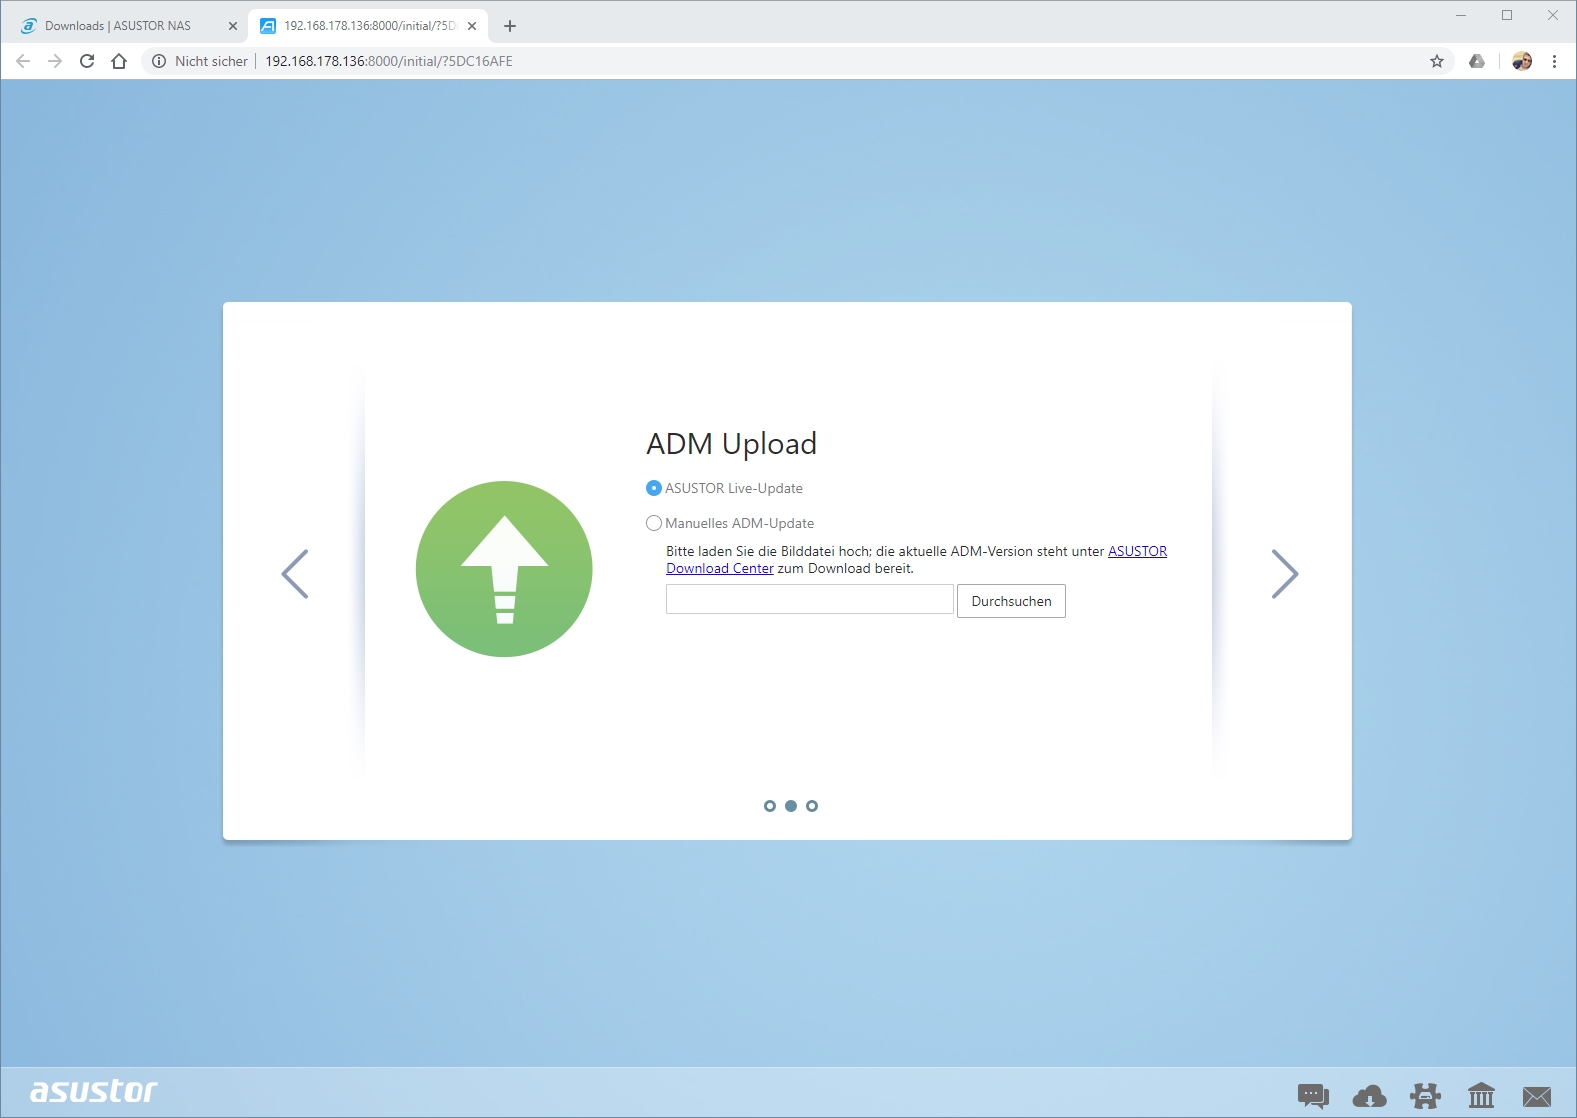The image size is (1577, 1118).
Task: Reload the current page
Action: [x=87, y=61]
